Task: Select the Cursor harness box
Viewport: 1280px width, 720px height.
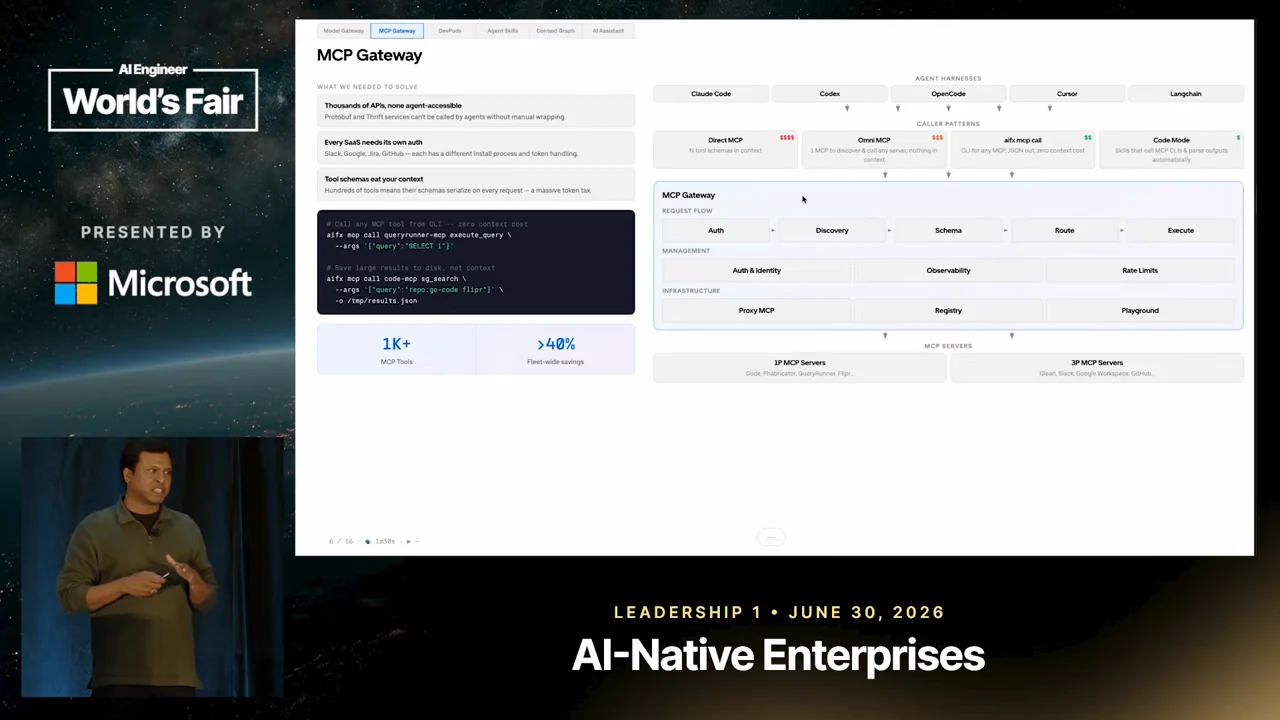Action: click(x=1067, y=94)
